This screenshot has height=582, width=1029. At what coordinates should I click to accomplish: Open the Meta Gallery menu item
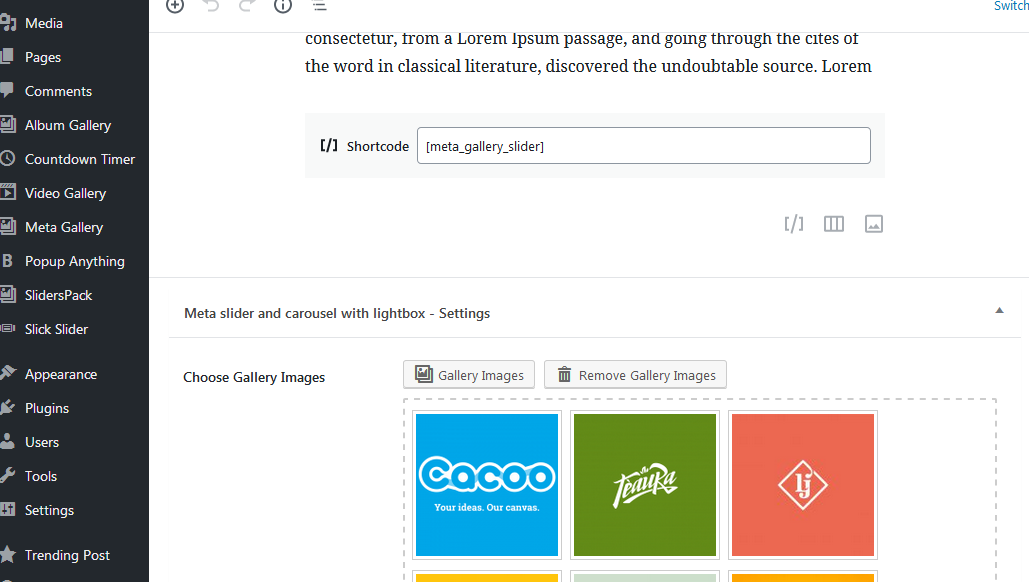tap(64, 227)
